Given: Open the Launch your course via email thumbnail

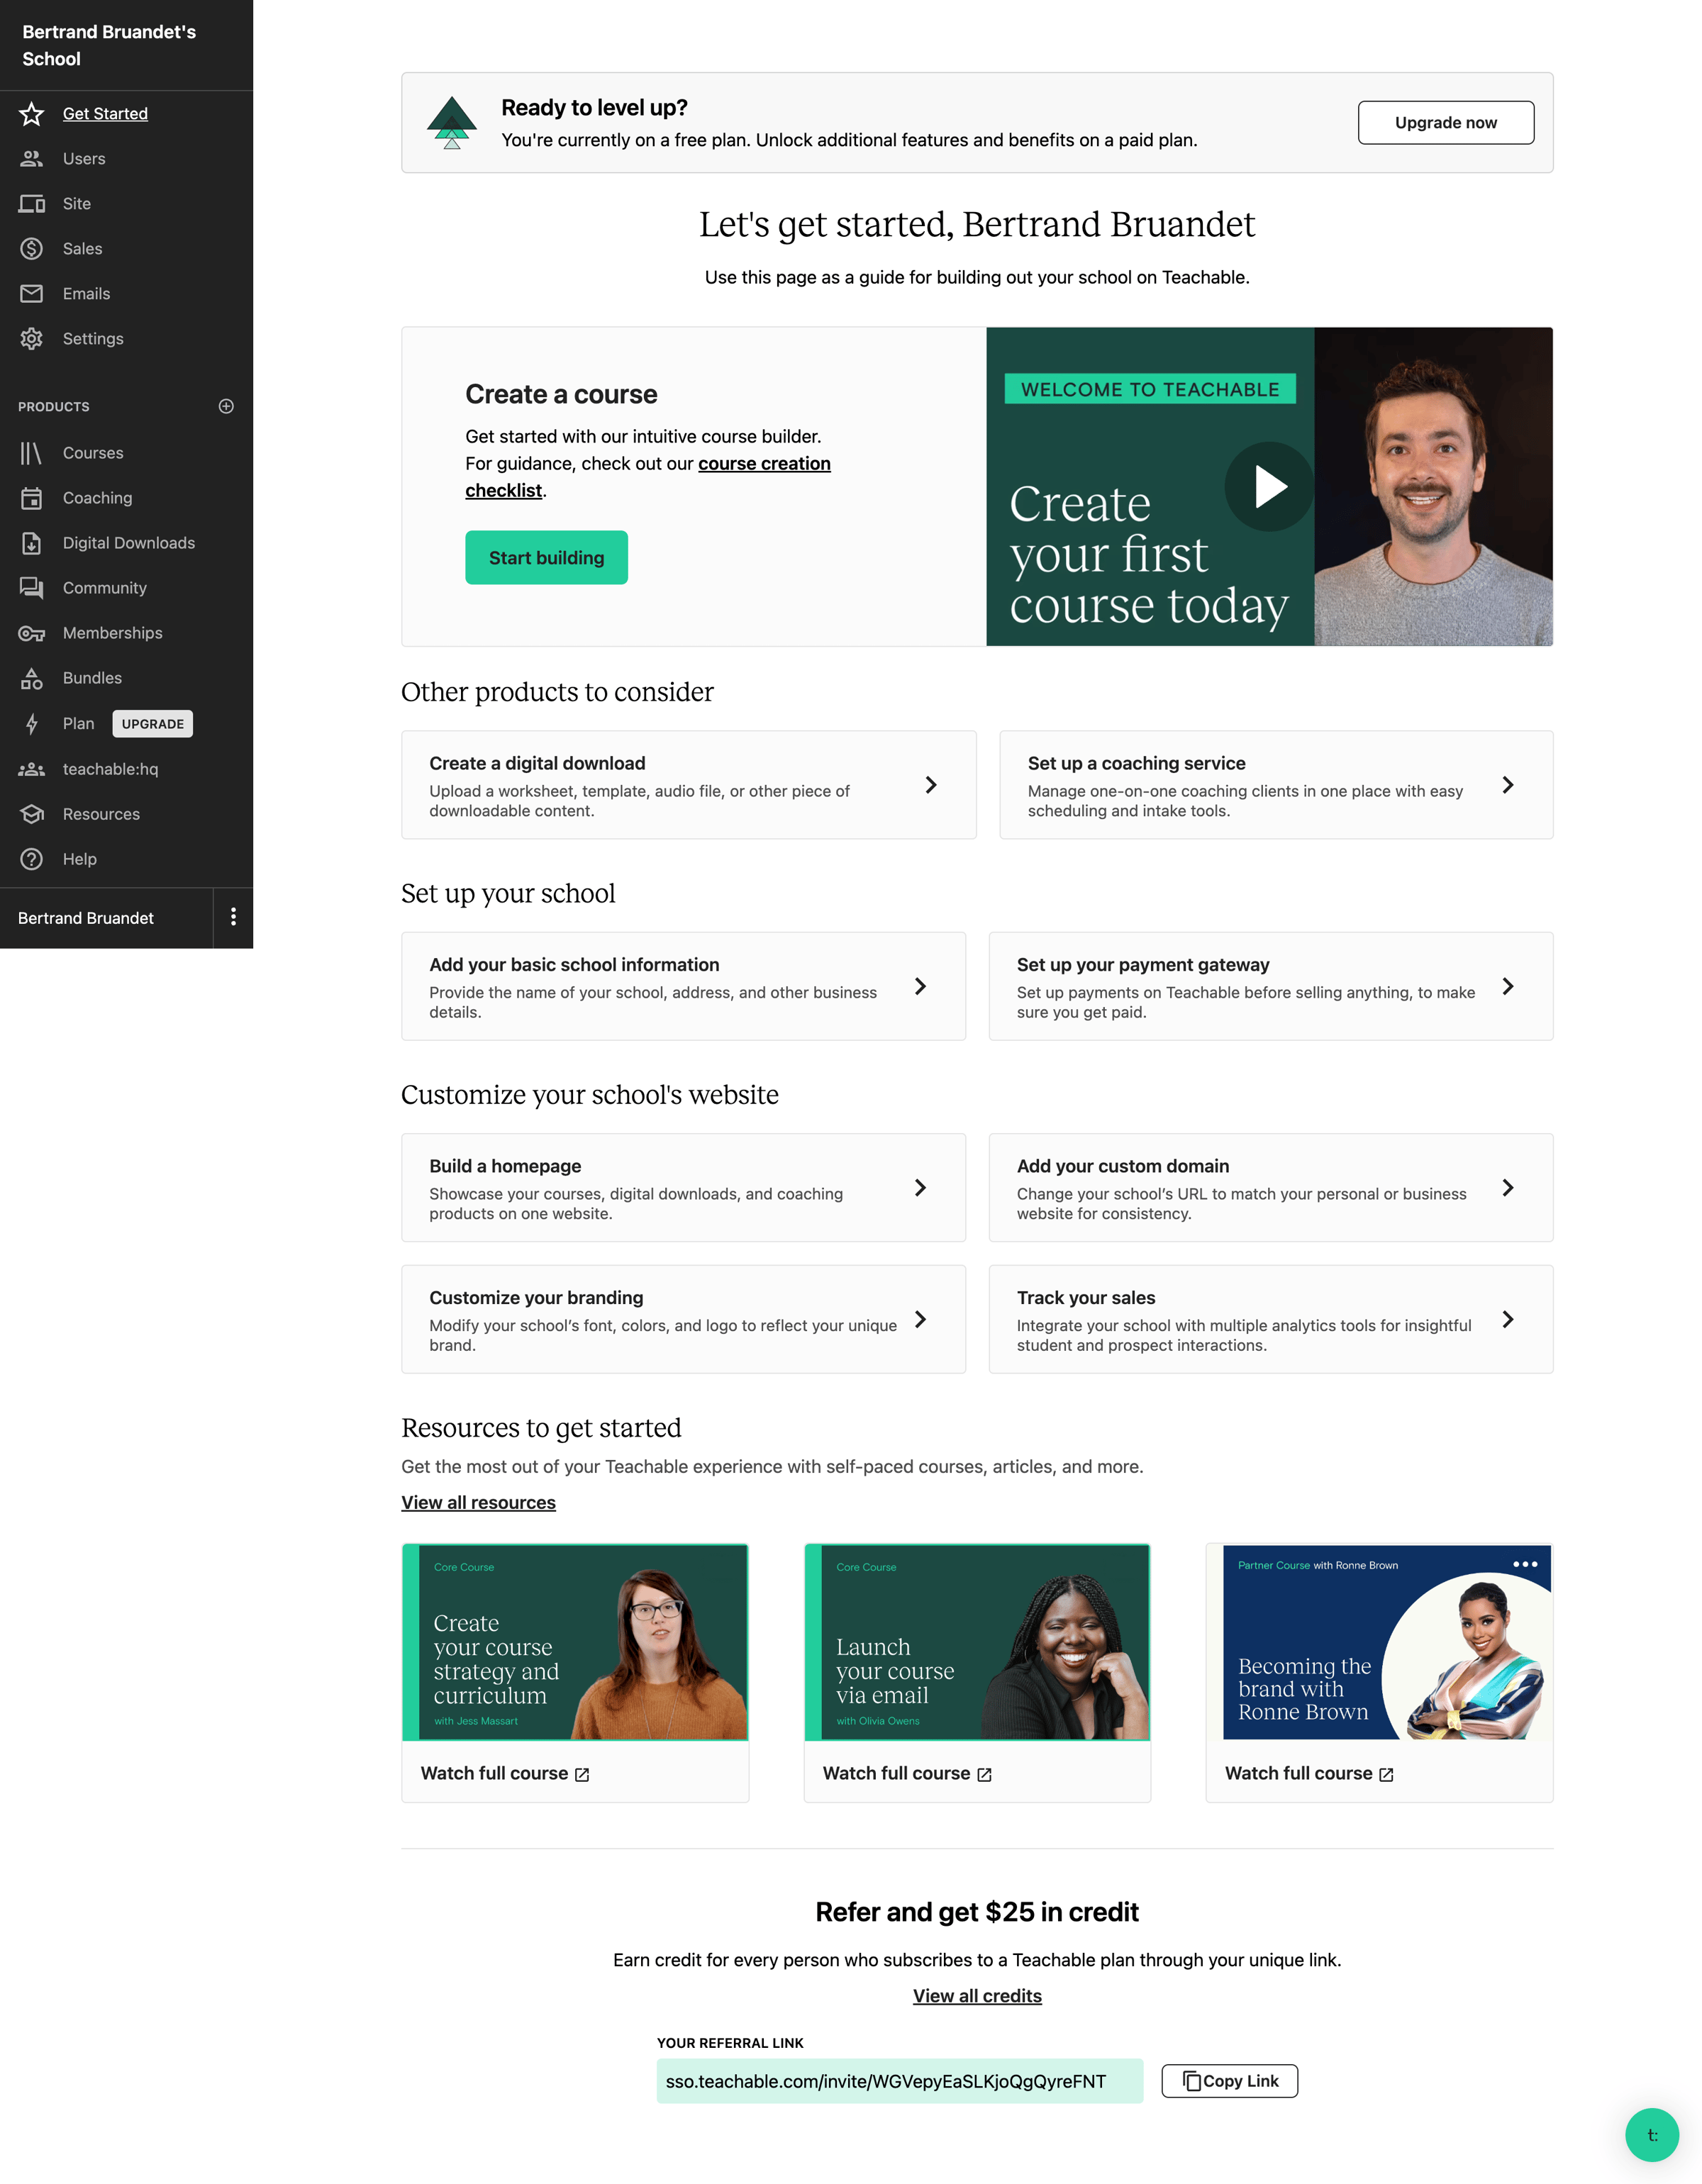Looking at the screenshot, I should coord(977,1642).
